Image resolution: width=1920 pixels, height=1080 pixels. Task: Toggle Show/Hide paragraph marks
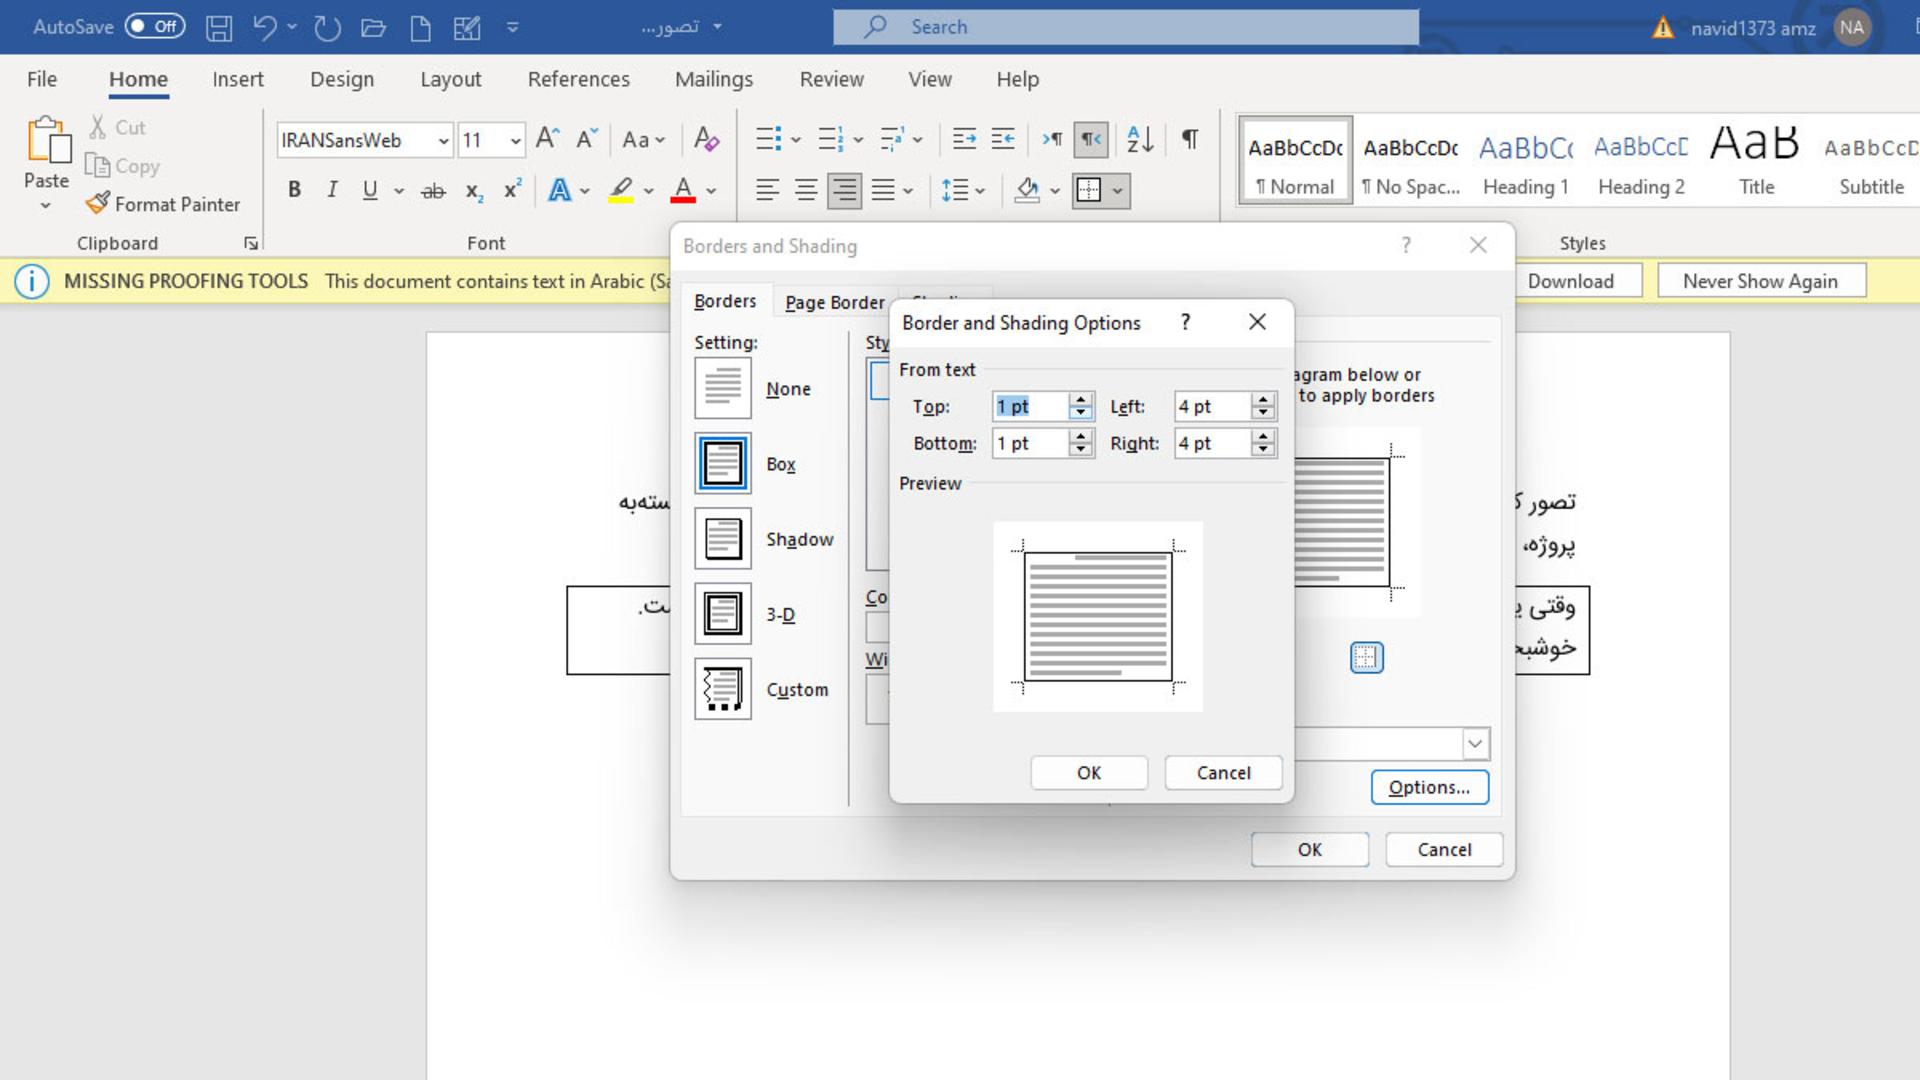click(1190, 139)
